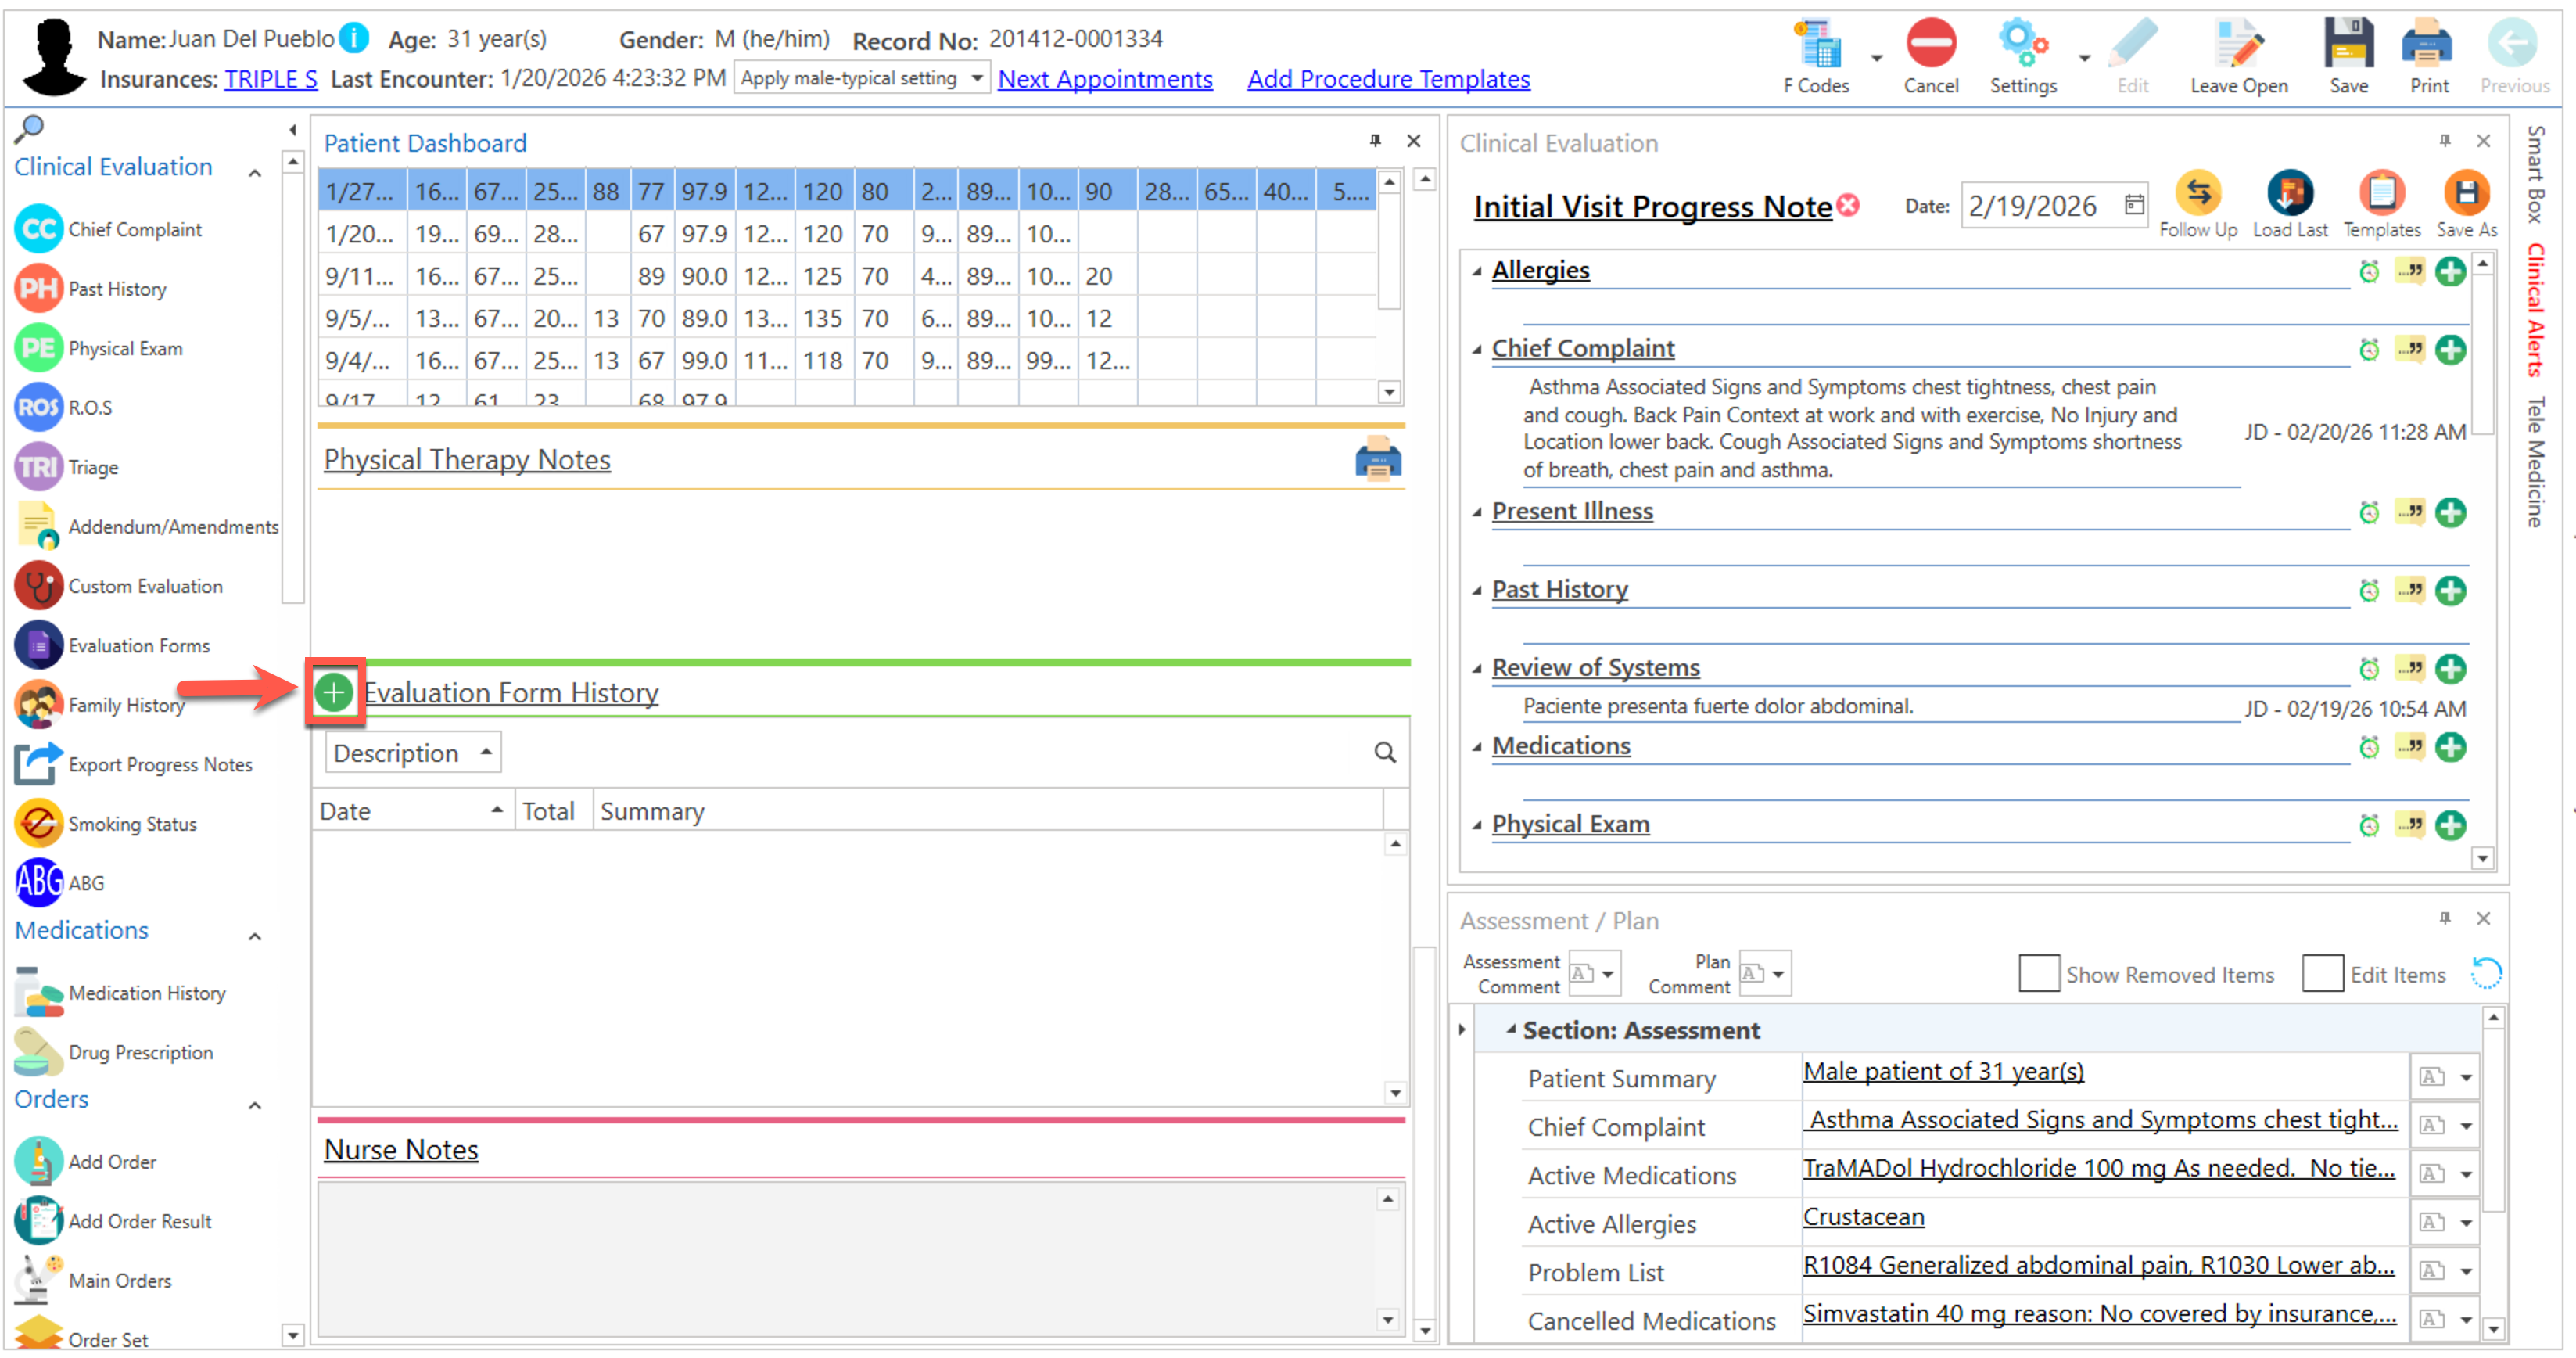Add an entry to the Allergies section
The height and width of the screenshot is (1358, 2576).
click(2450, 271)
